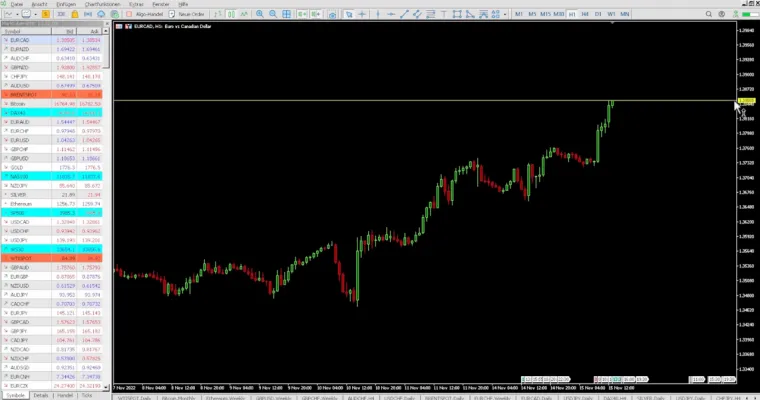Switch timeframe to M15
Image resolution: width=760 pixels, height=400 pixels.
(x=545, y=14)
